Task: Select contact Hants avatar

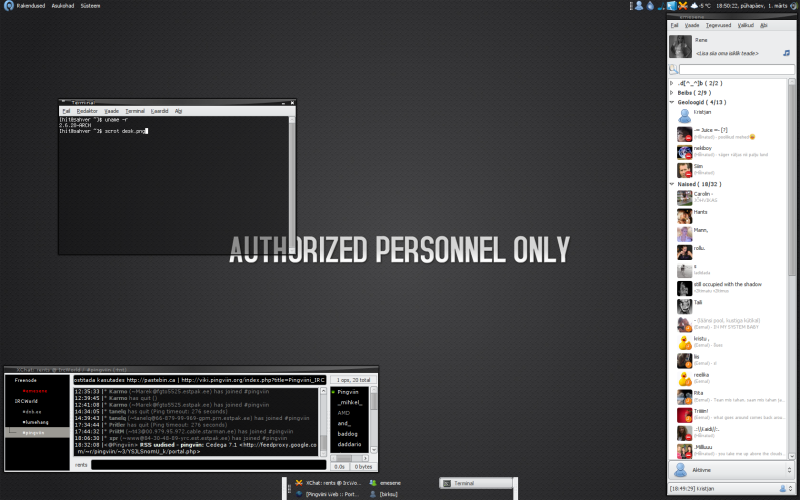Action: pos(684,216)
